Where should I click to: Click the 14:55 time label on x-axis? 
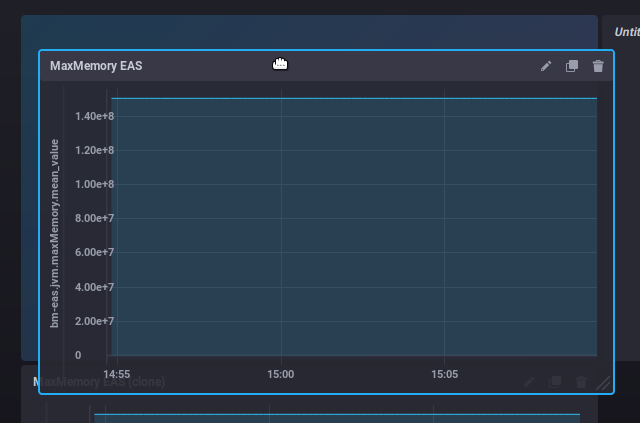118,374
